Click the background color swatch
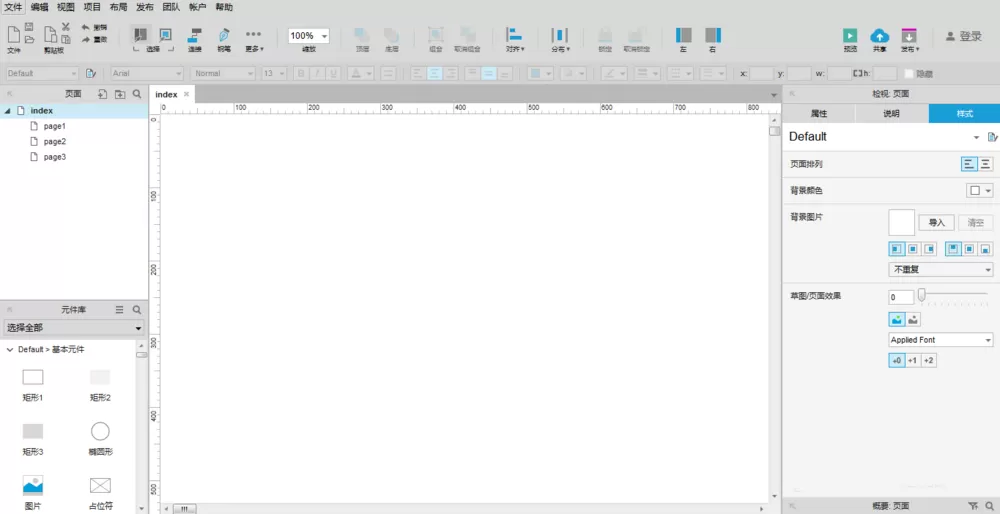 [x=974, y=191]
